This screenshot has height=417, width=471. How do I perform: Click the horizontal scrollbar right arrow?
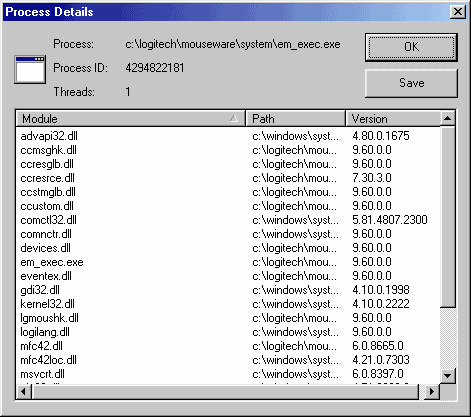point(432,391)
